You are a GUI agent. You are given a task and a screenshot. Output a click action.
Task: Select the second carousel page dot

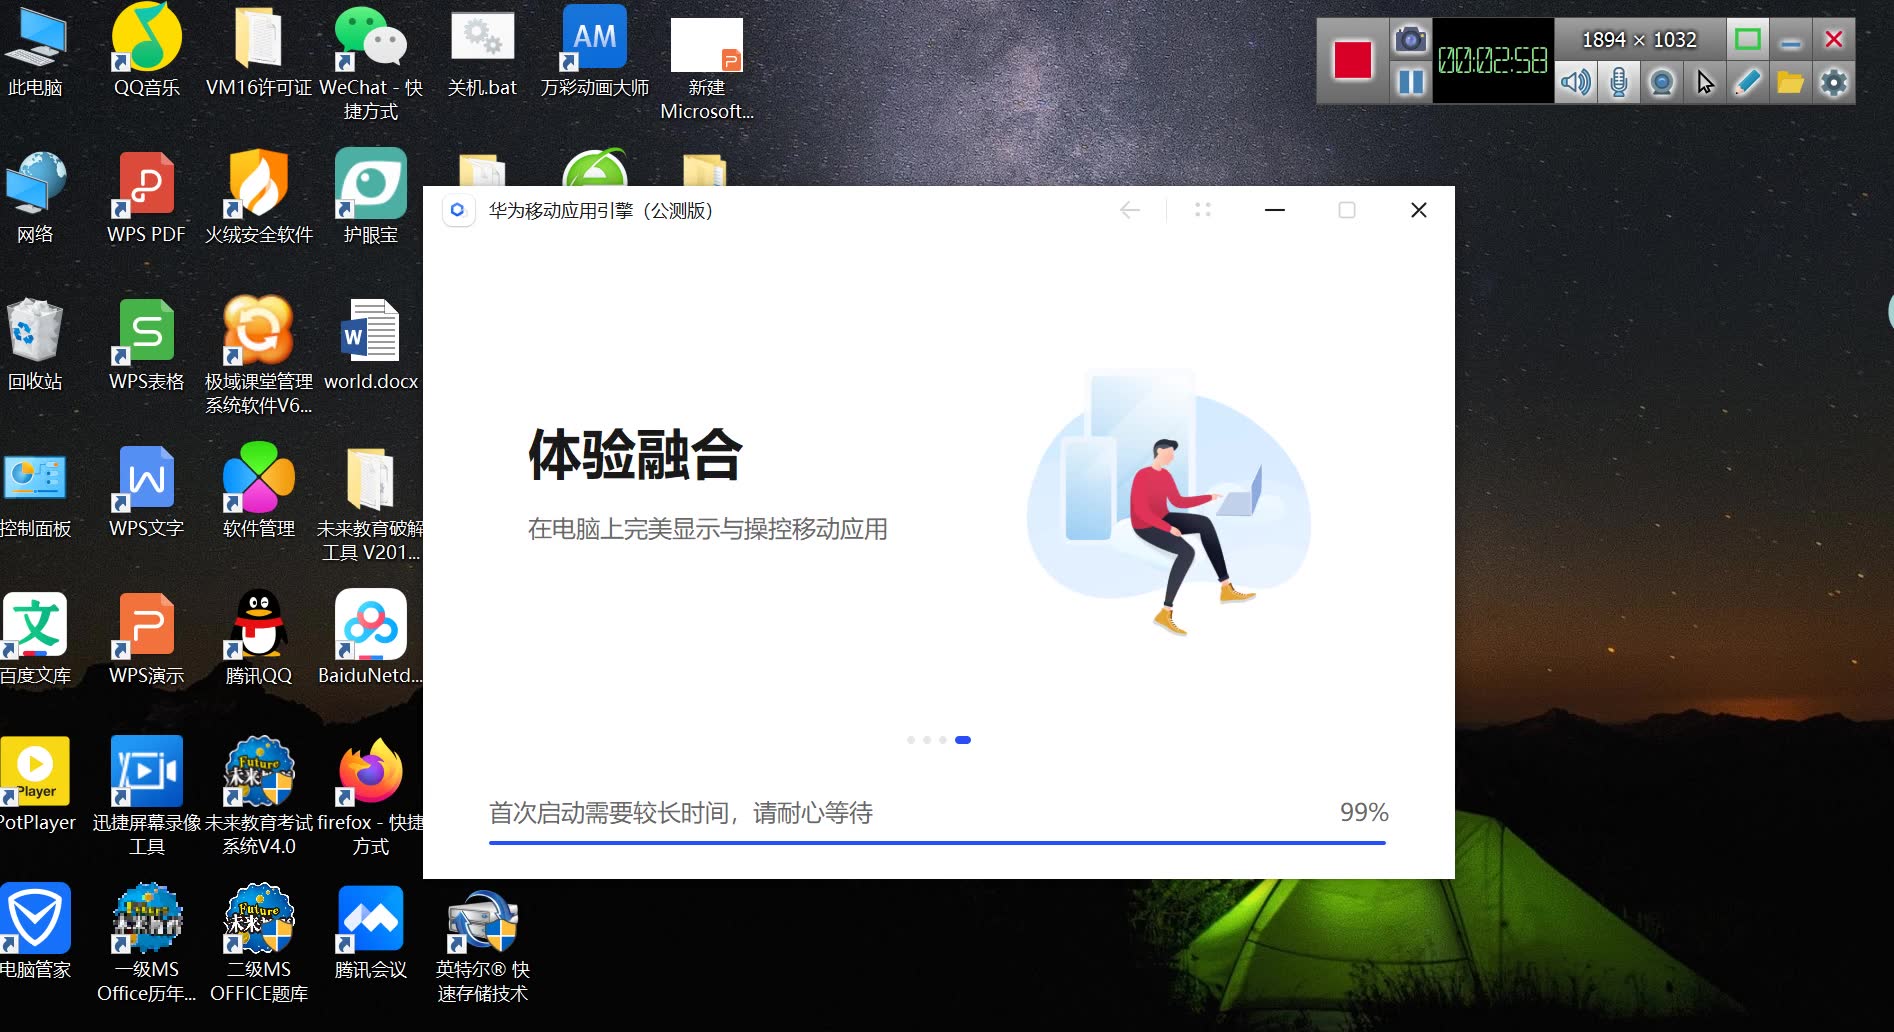927,740
